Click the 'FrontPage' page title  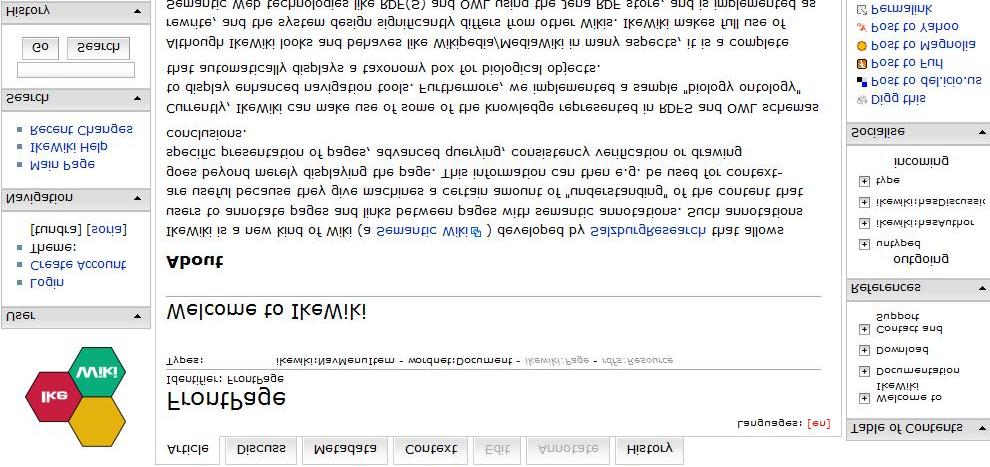click(226, 401)
